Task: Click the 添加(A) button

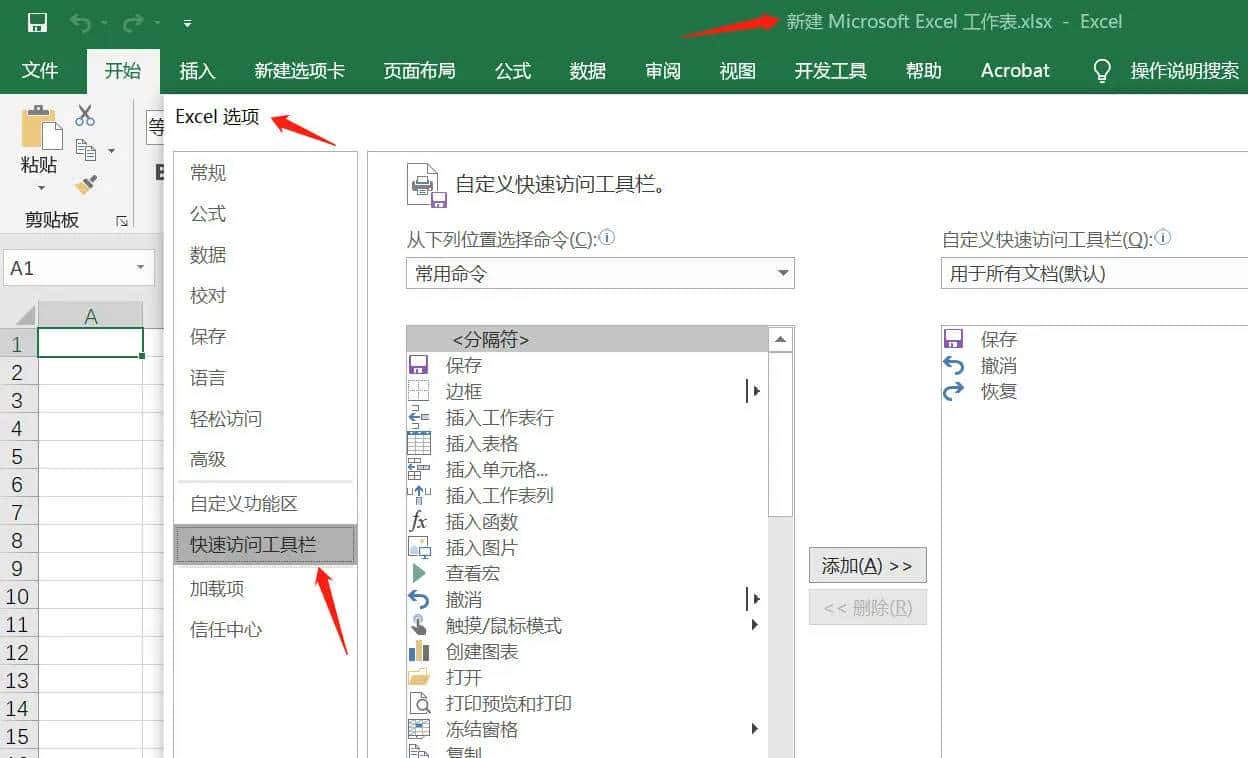Action: [867, 565]
